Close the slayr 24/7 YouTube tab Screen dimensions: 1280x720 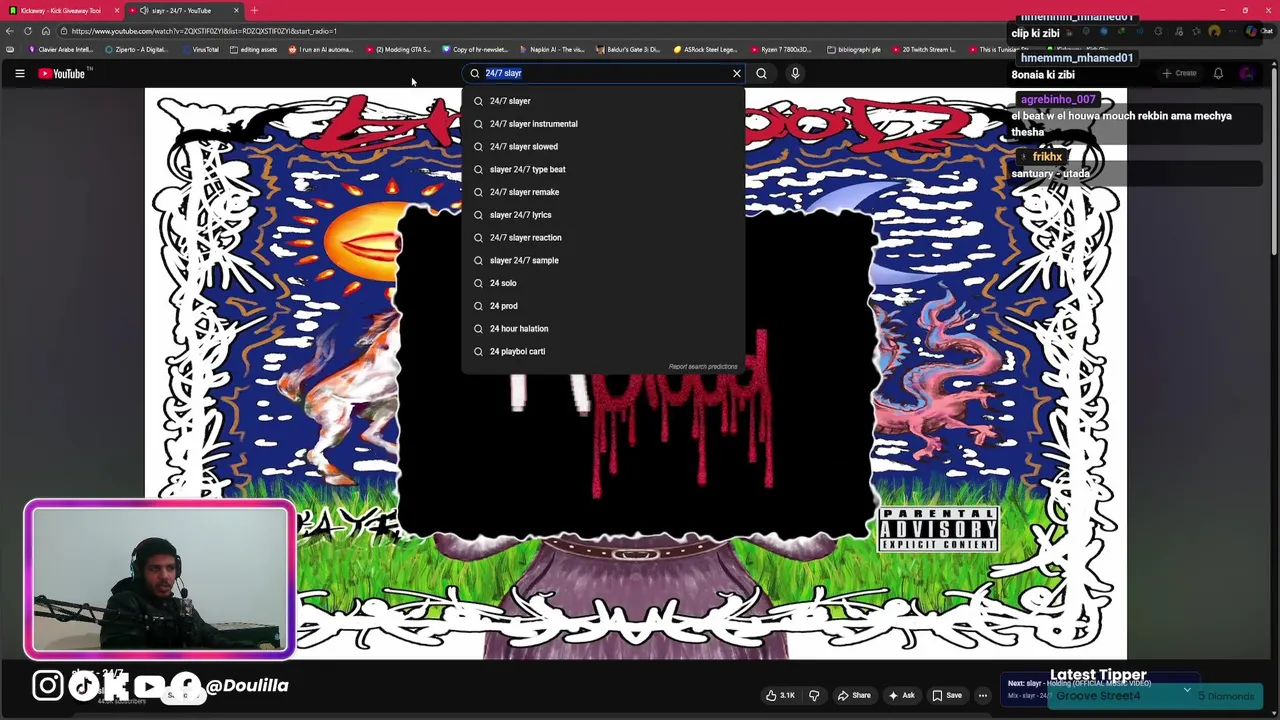pos(236,10)
